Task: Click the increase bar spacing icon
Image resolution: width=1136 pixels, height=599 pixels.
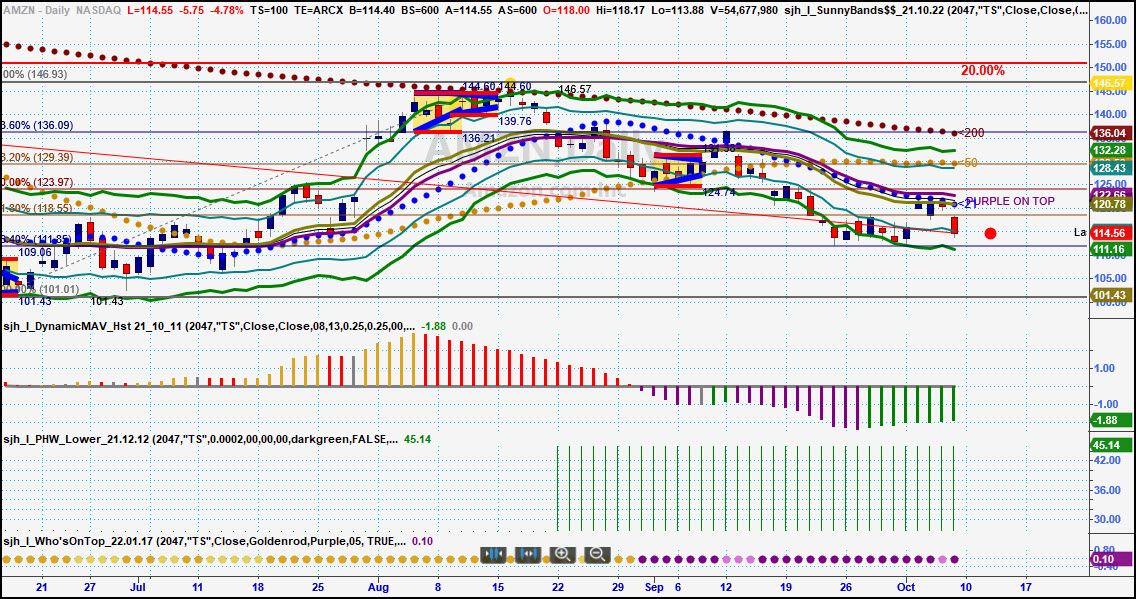Action: click(x=527, y=555)
